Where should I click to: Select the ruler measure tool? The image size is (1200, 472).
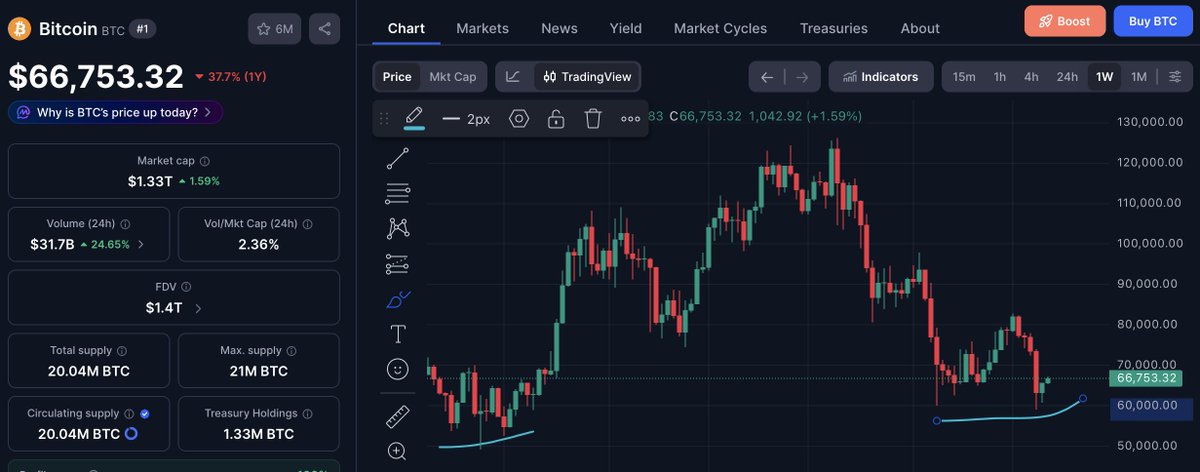(x=397, y=416)
